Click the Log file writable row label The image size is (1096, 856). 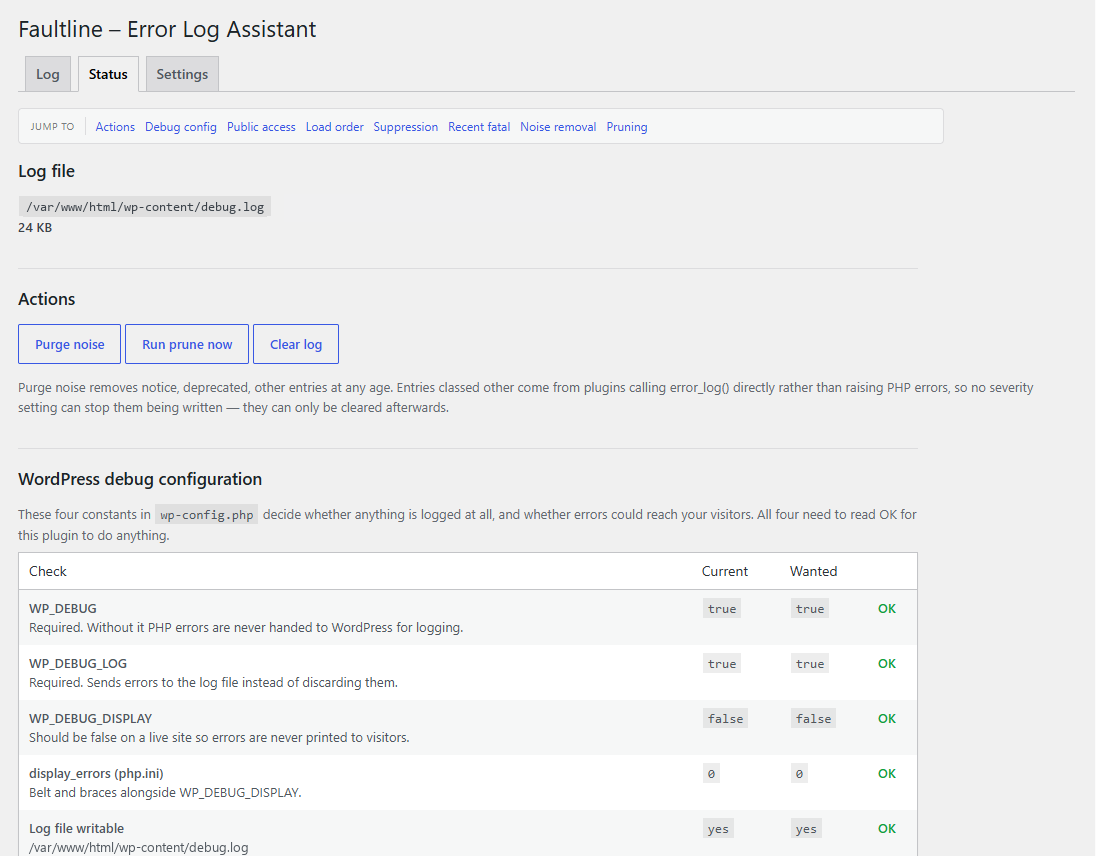(77, 829)
